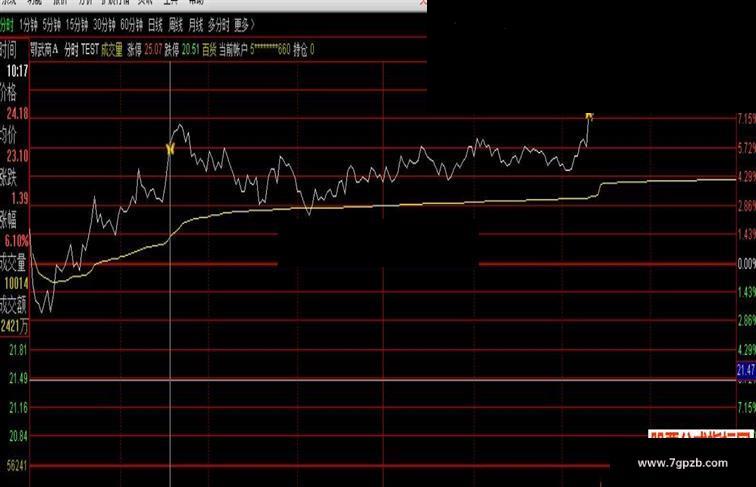Click the volume value 10014

17,283
